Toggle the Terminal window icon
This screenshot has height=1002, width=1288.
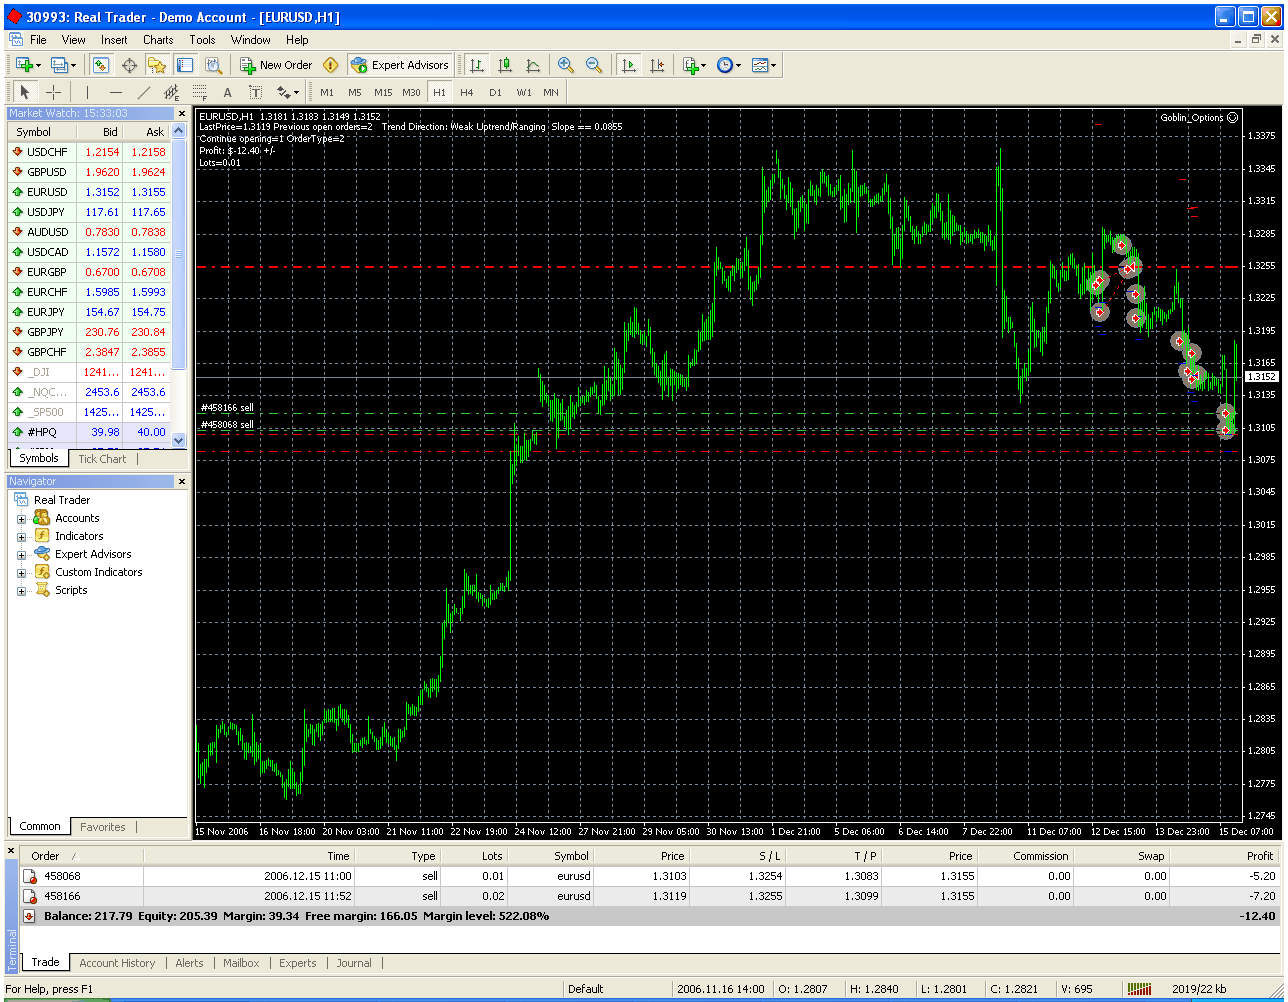[185, 65]
